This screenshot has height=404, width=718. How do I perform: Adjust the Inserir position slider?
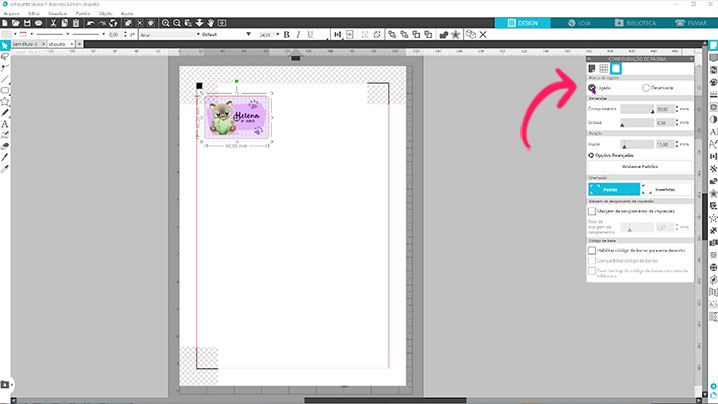tap(637, 144)
